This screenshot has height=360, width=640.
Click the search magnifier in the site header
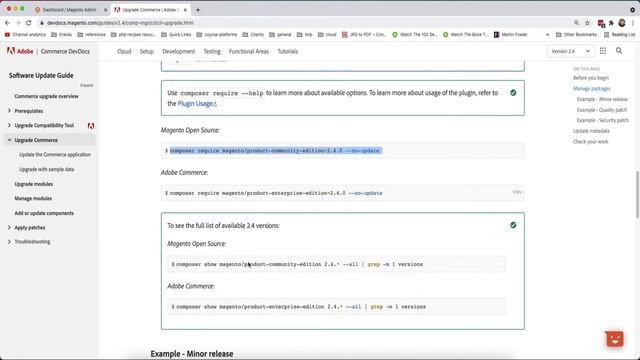coord(619,51)
